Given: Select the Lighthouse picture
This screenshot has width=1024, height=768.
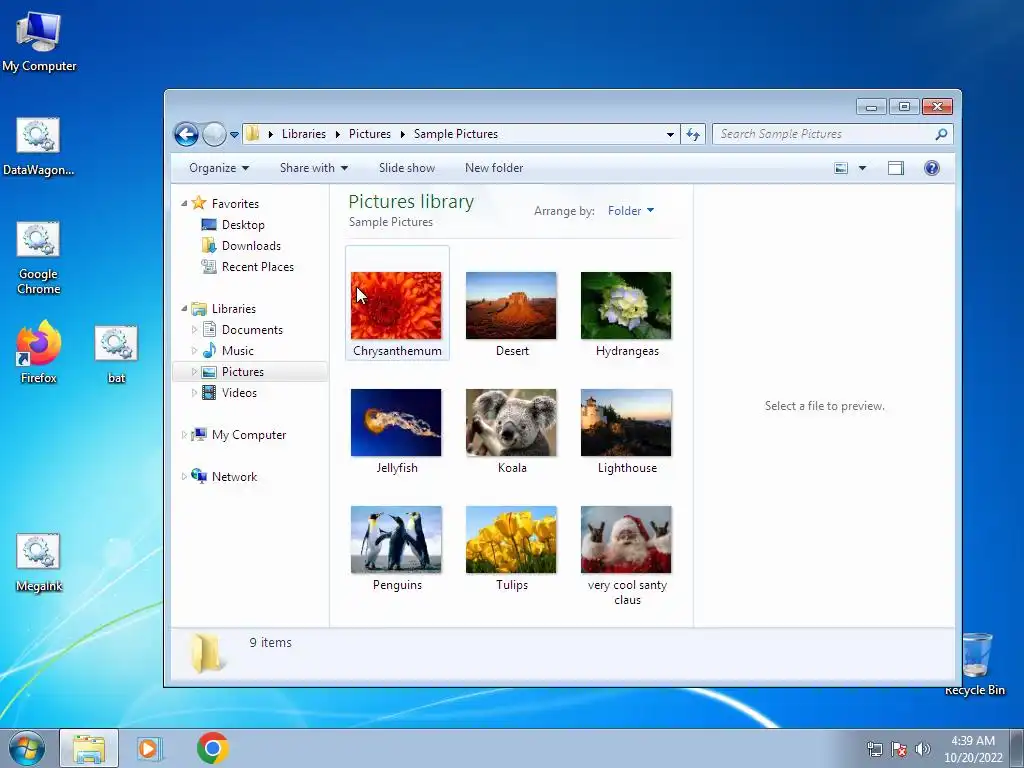Looking at the screenshot, I should click(x=626, y=423).
